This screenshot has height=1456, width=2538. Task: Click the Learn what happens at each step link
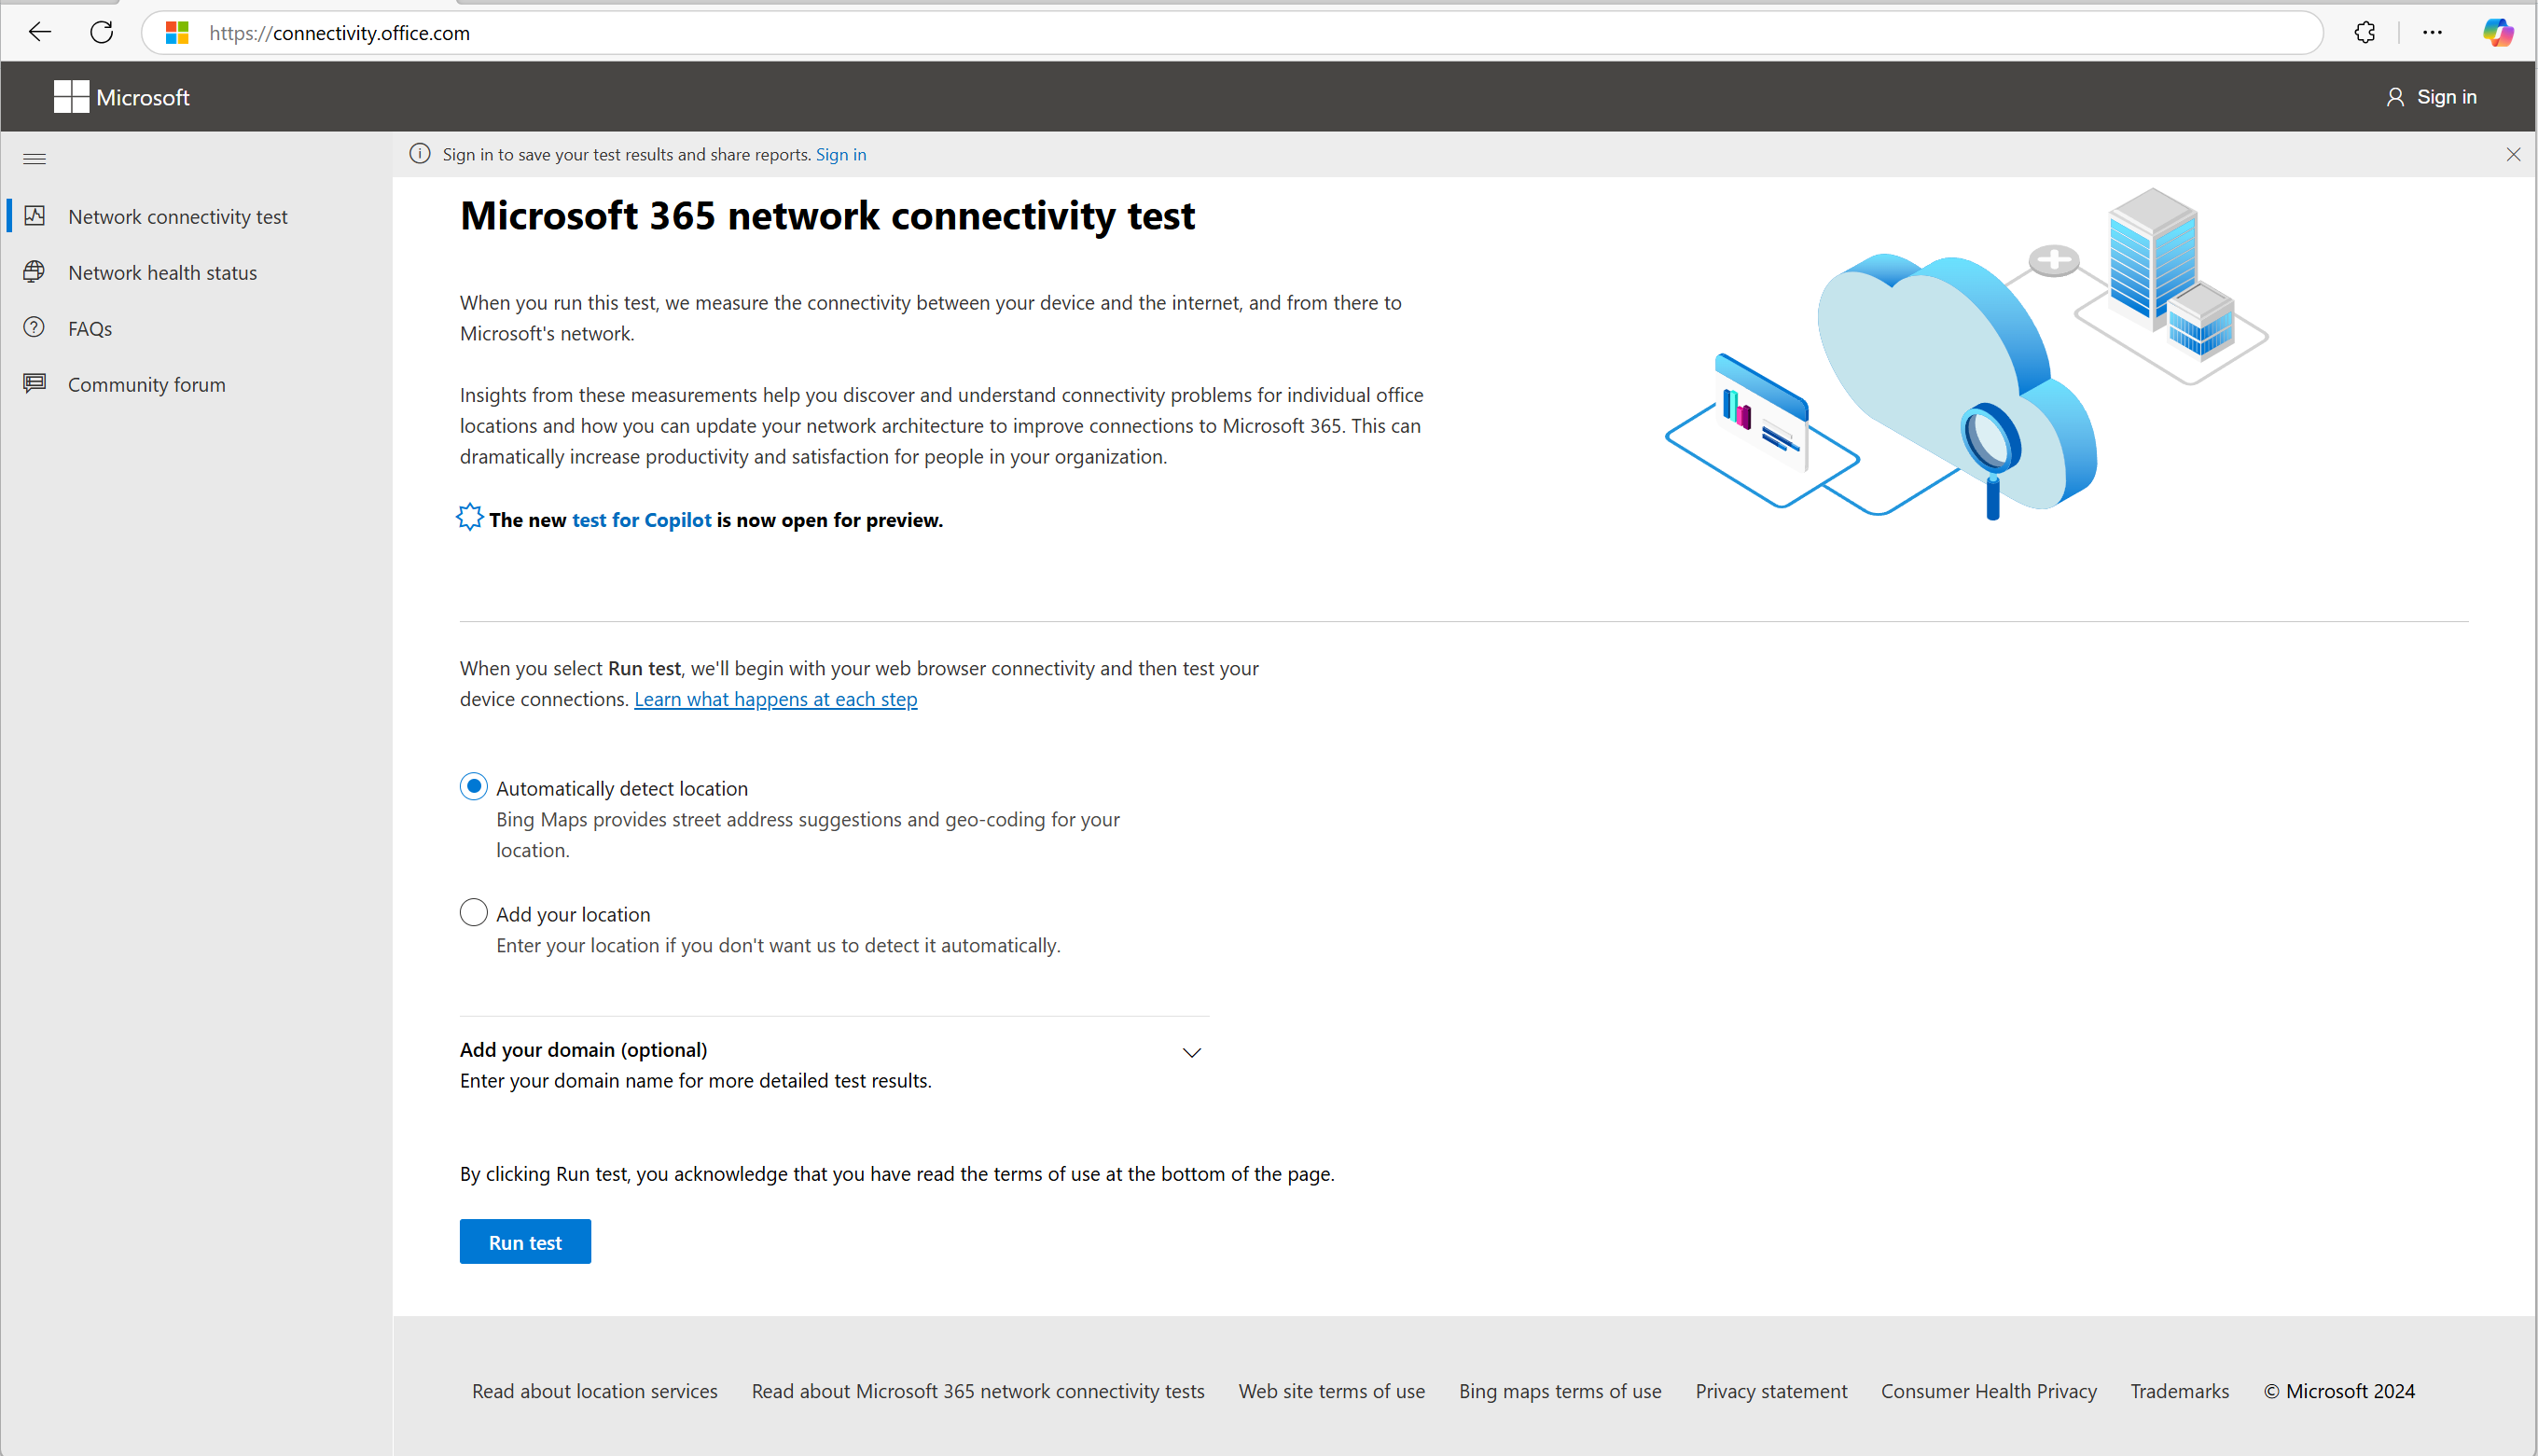[x=774, y=700]
